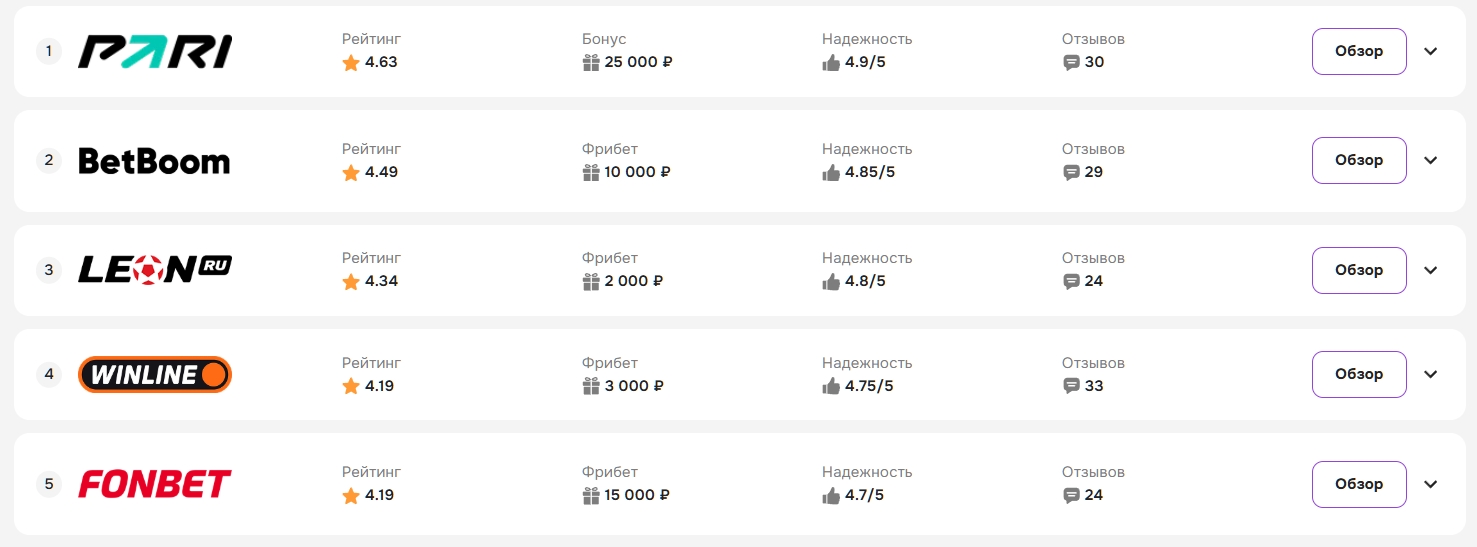Image resolution: width=1477 pixels, height=547 pixels.
Task: Expand the Fonbet row chevron
Action: click(x=1431, y=485)
